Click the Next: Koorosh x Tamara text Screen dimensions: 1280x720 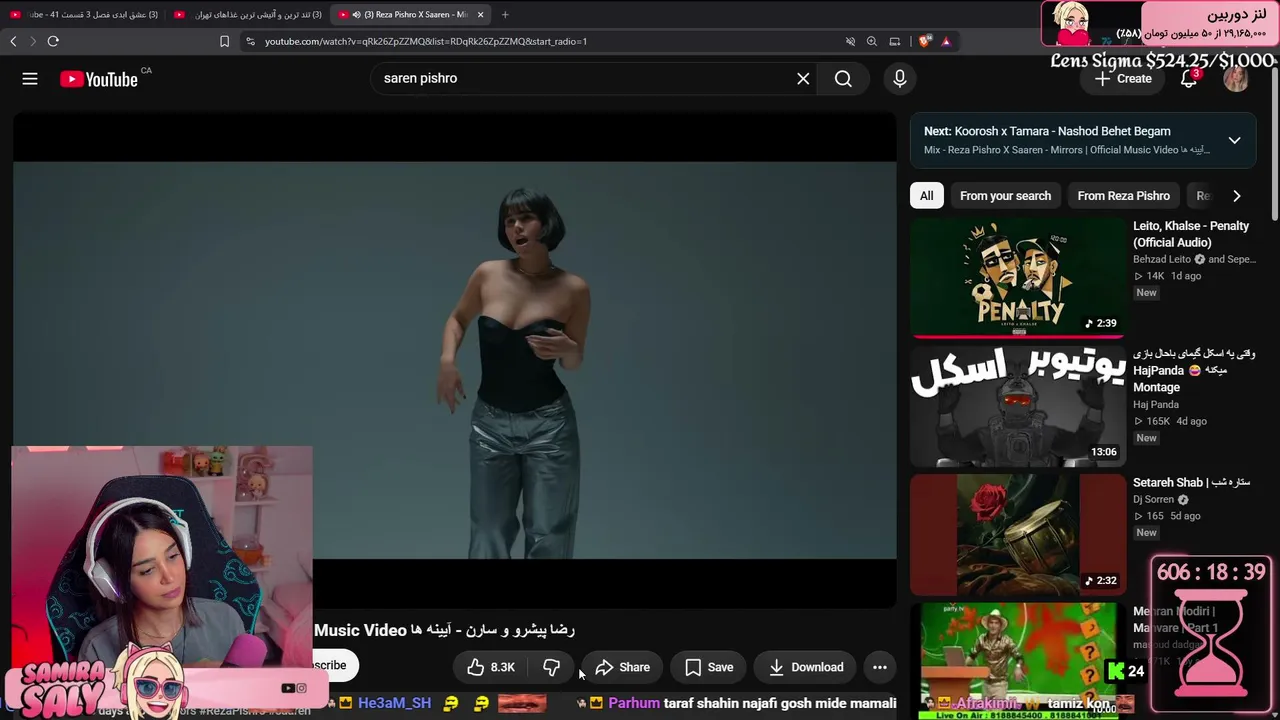1047,131
